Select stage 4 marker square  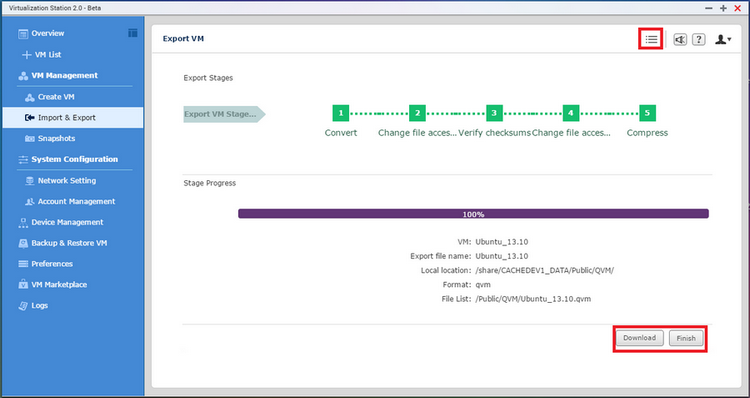(x=571, y=113)
